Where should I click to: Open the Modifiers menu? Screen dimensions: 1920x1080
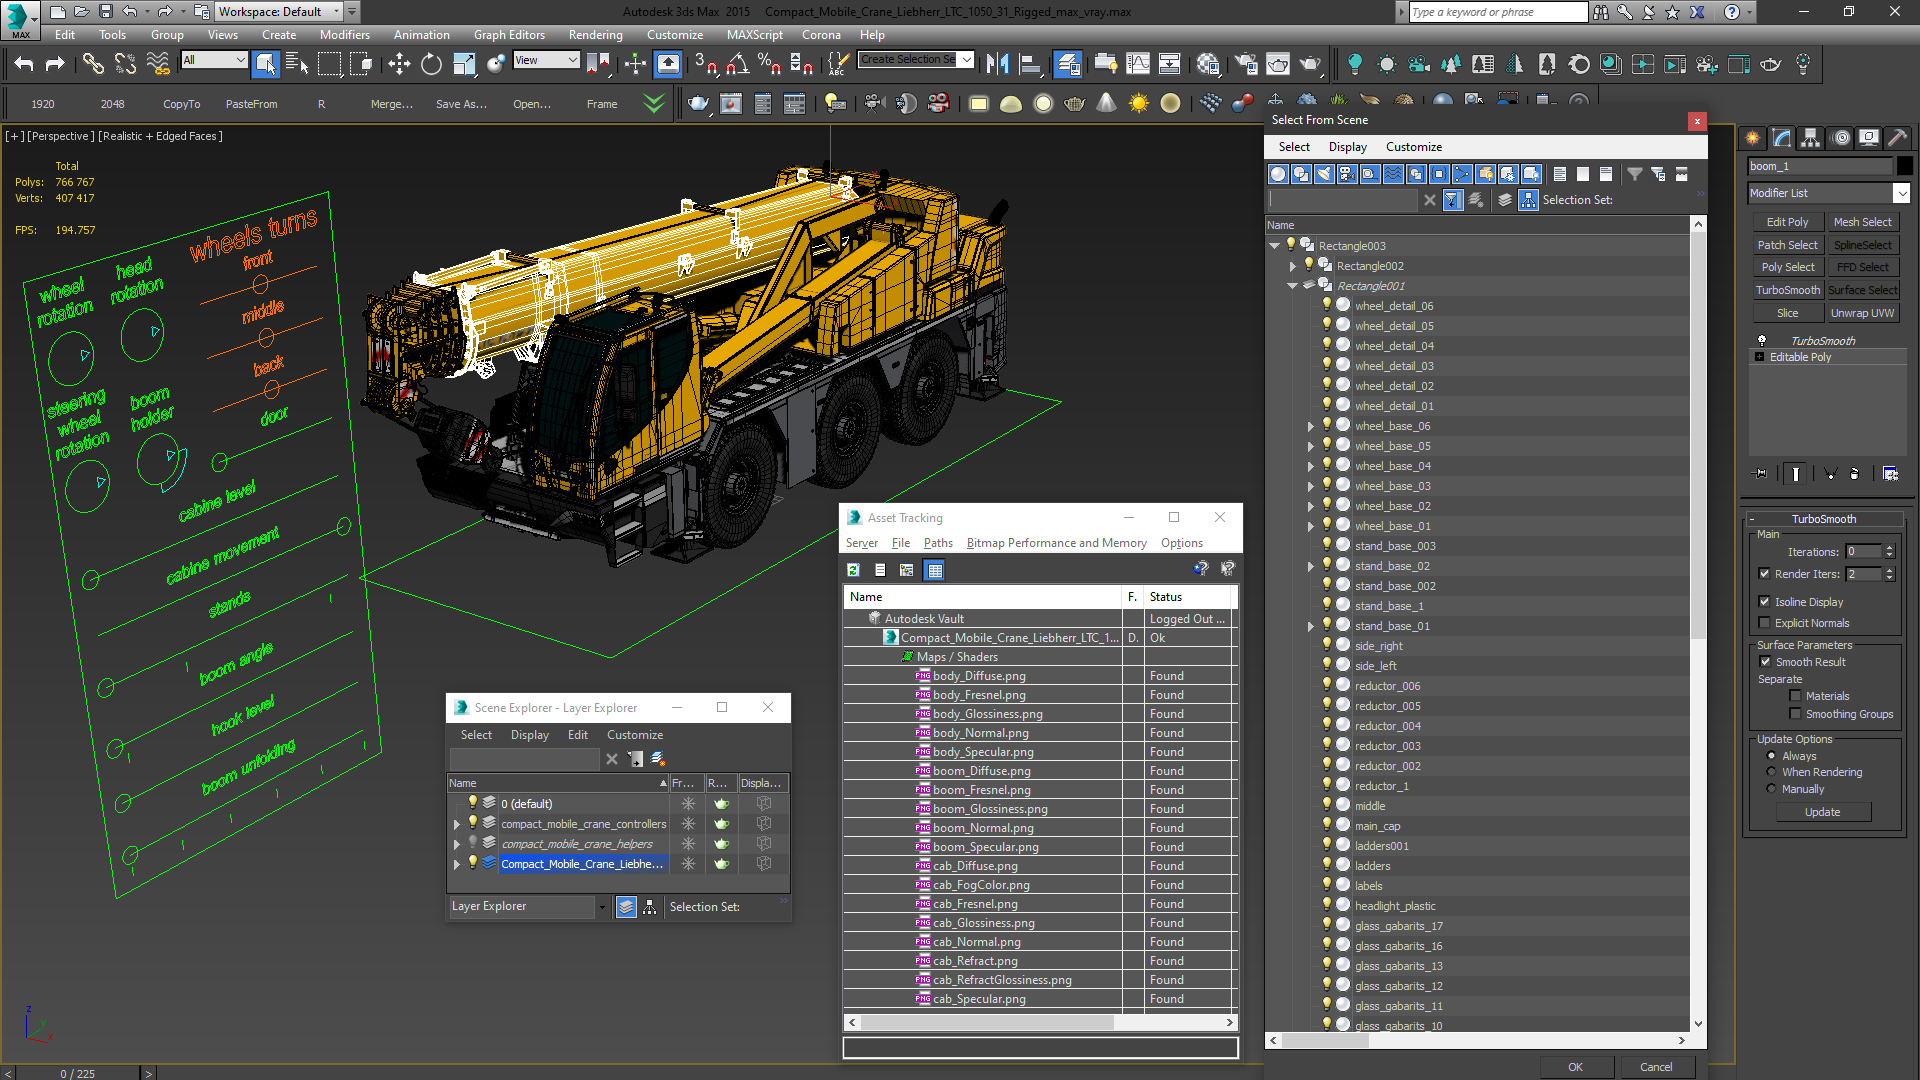[x=344, y=35]
